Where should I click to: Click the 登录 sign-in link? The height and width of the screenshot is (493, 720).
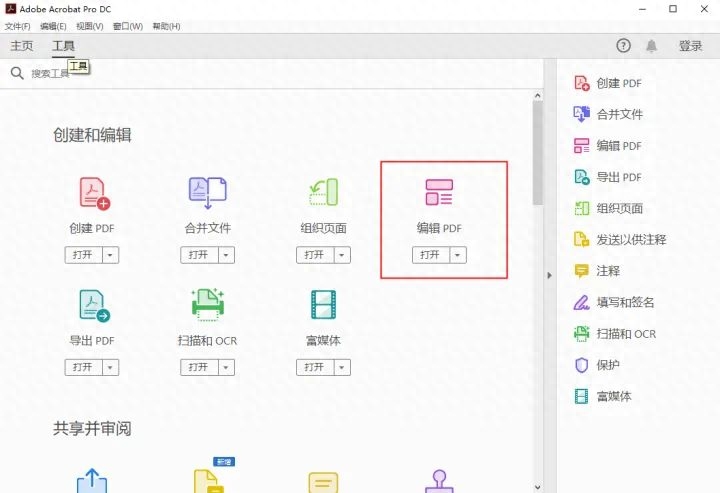pos(690,46)
